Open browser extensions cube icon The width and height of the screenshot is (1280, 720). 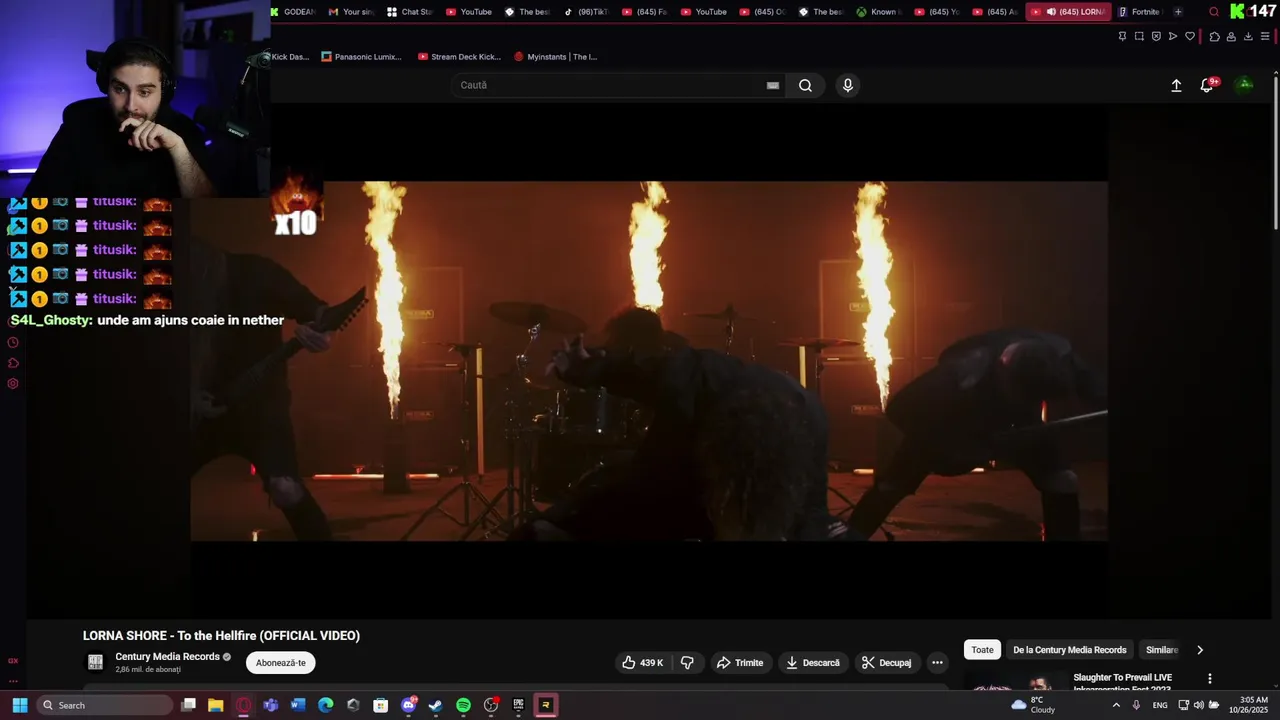click(x=1214, y=36)
